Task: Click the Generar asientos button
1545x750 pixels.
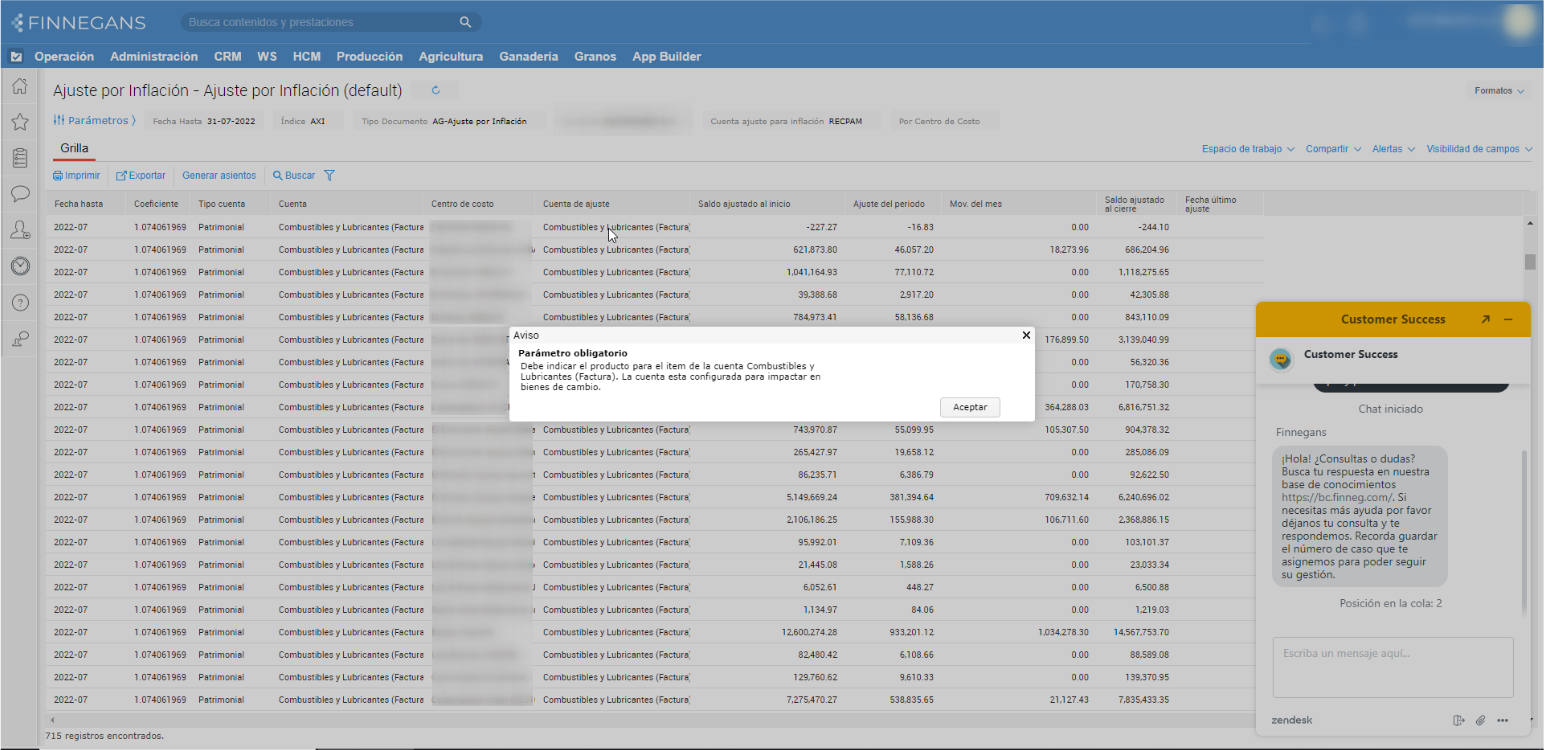Action: [219, 176]
